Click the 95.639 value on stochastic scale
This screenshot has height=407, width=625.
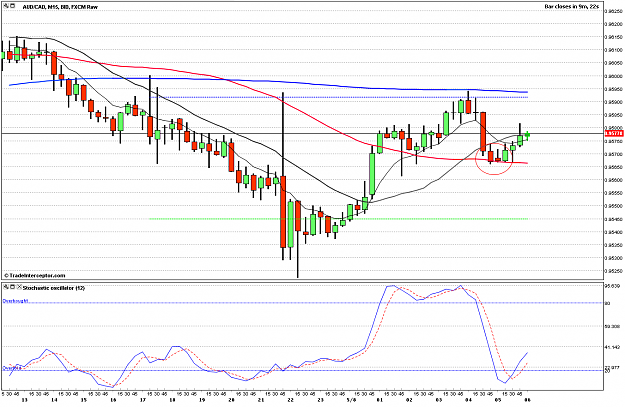click(x=612, y=286)
